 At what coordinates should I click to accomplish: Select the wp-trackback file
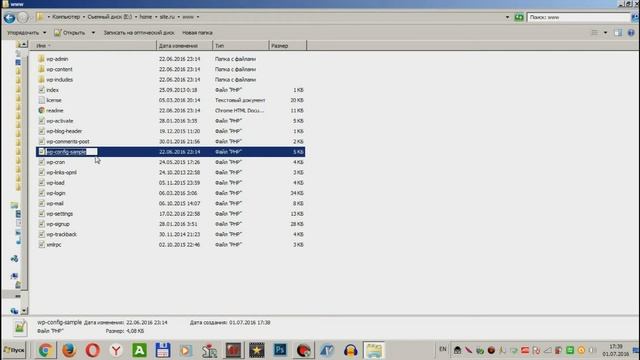click(170, 234)
